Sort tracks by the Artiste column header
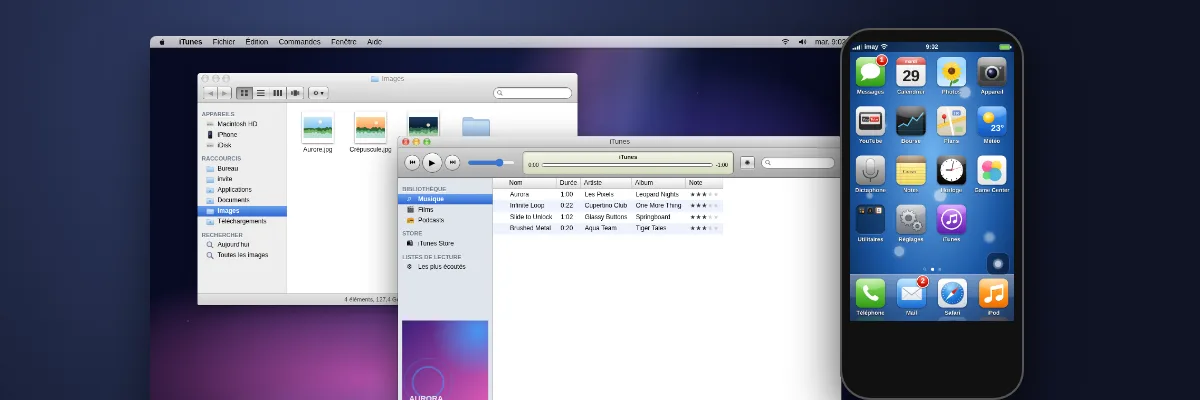Viewport: 1200px width, 400px height. coord(607,183)
